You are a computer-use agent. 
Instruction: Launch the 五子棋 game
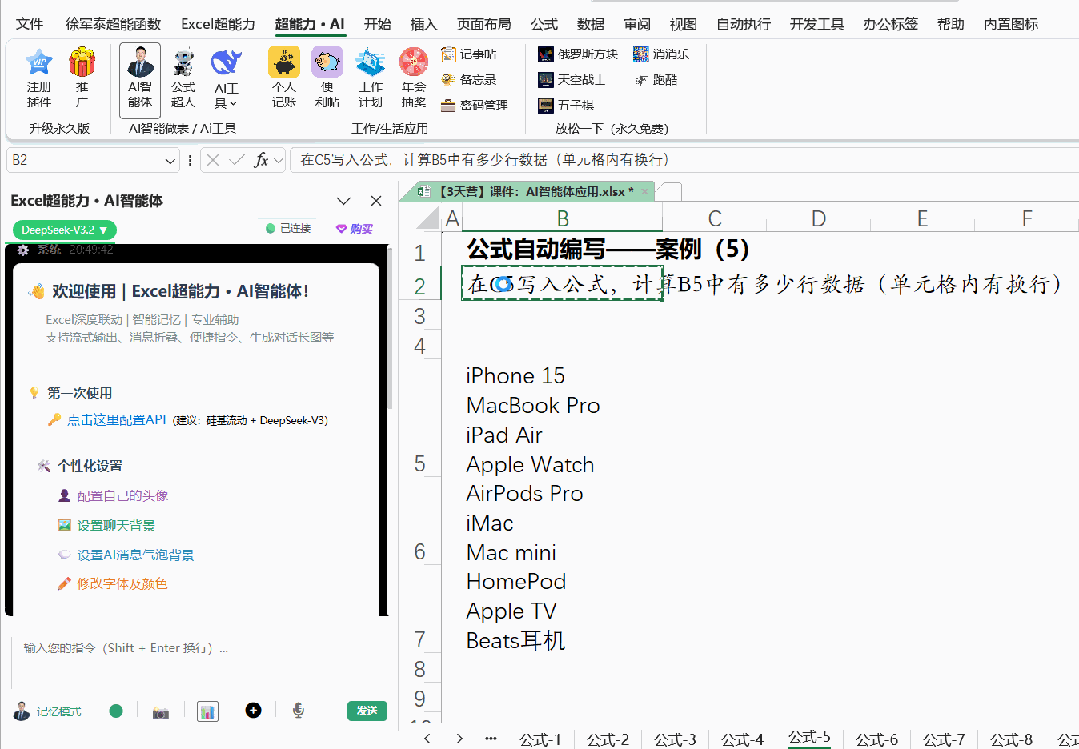click(x=566, y=105)
